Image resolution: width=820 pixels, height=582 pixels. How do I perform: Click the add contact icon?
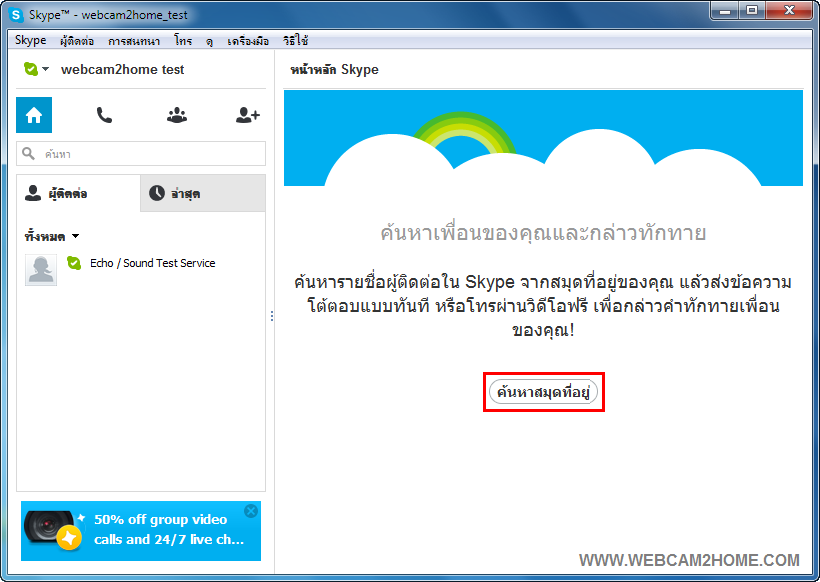point(247,115)
